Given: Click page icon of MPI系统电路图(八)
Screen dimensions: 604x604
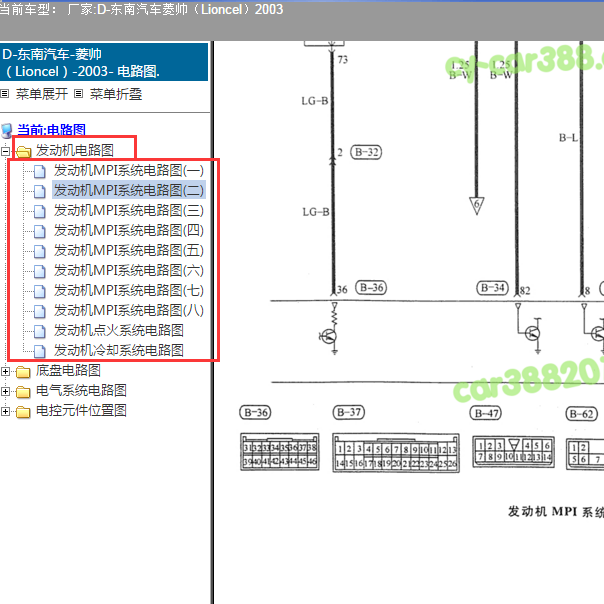Looking at the screenshot, I should pyautogui.click(x=39, y=312).
